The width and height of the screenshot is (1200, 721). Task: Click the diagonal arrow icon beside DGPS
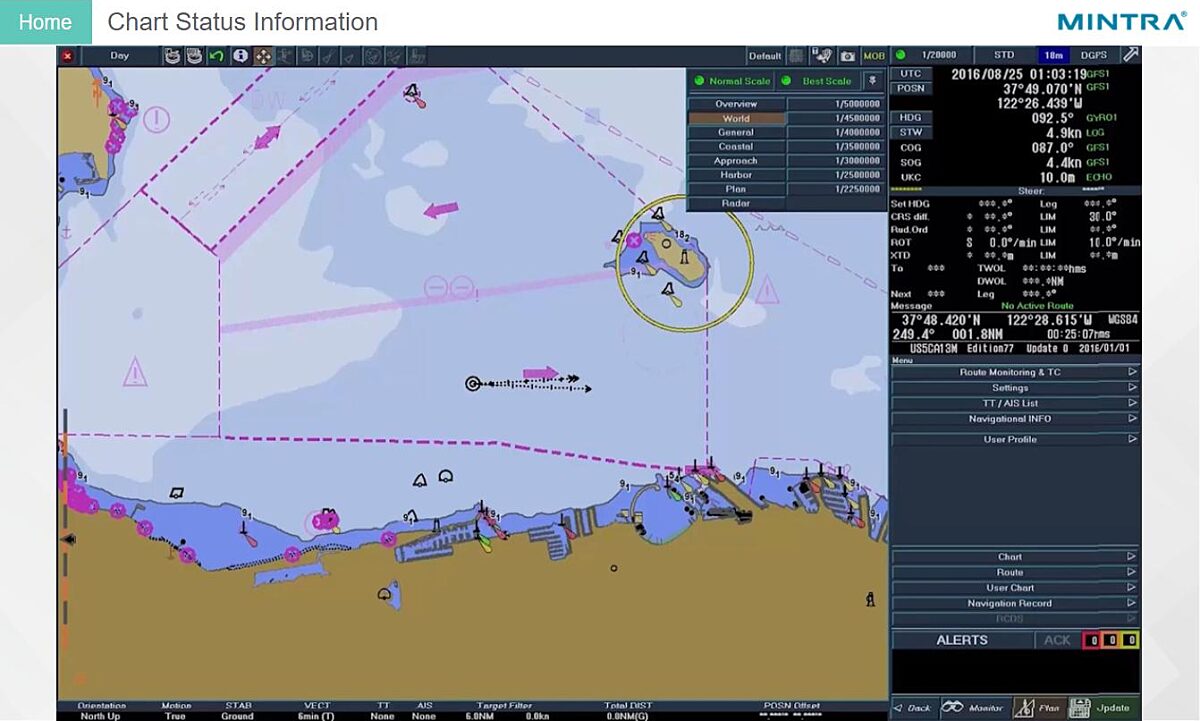click(1130, 55)
